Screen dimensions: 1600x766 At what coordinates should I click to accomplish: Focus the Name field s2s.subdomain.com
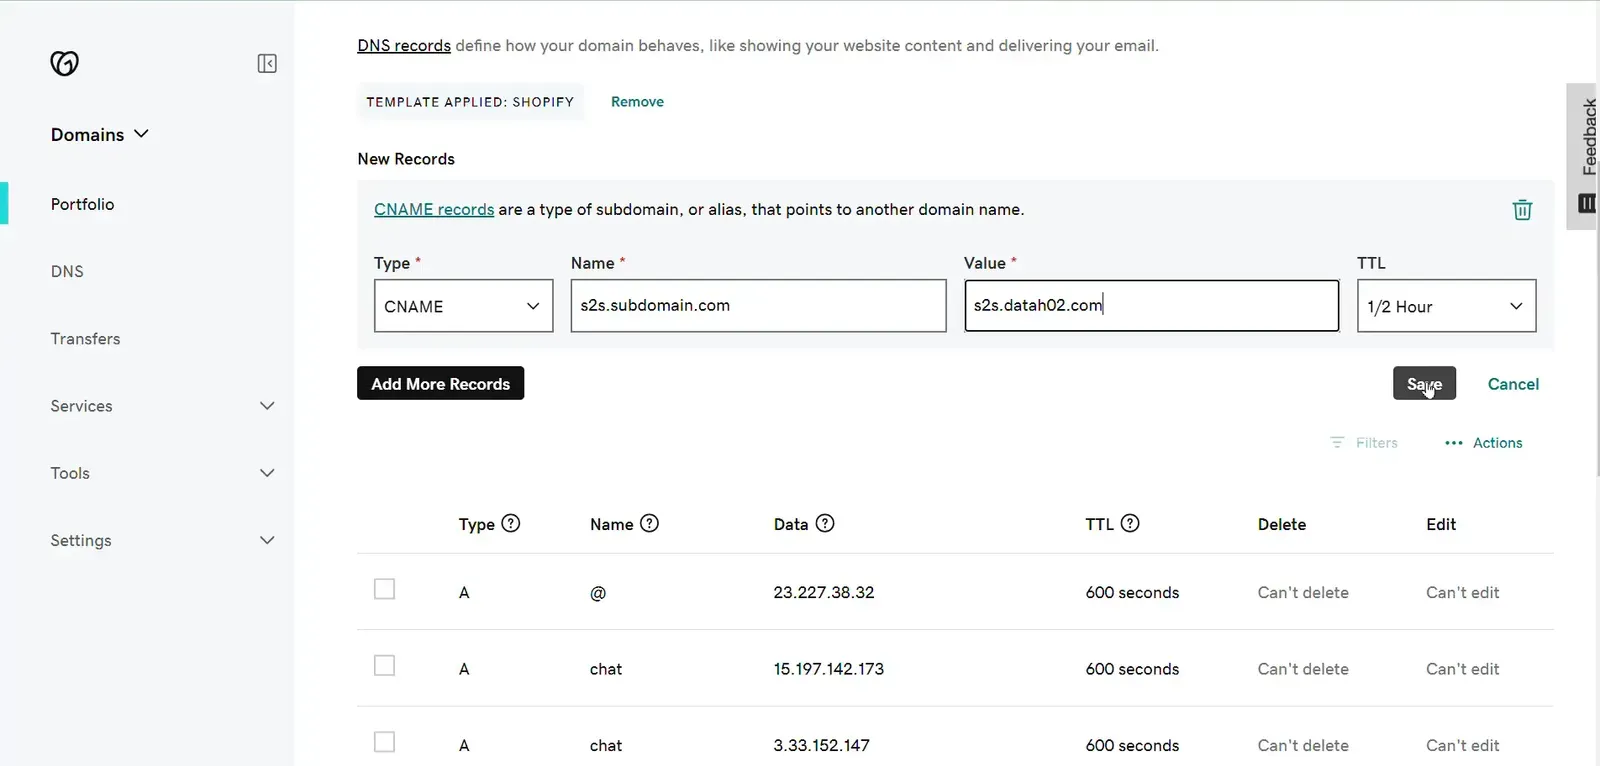pyautogui.click(x=758, y=306)
